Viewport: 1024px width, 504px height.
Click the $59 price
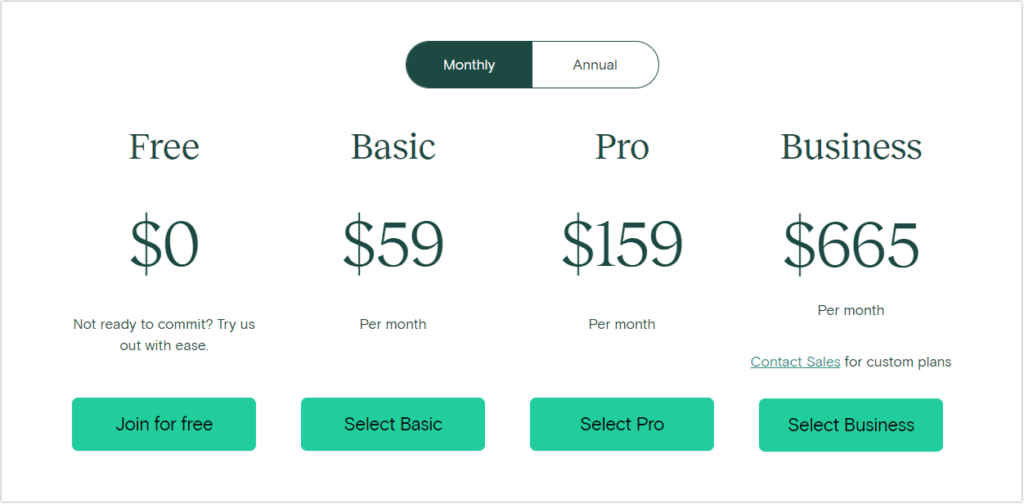(393, 246)
